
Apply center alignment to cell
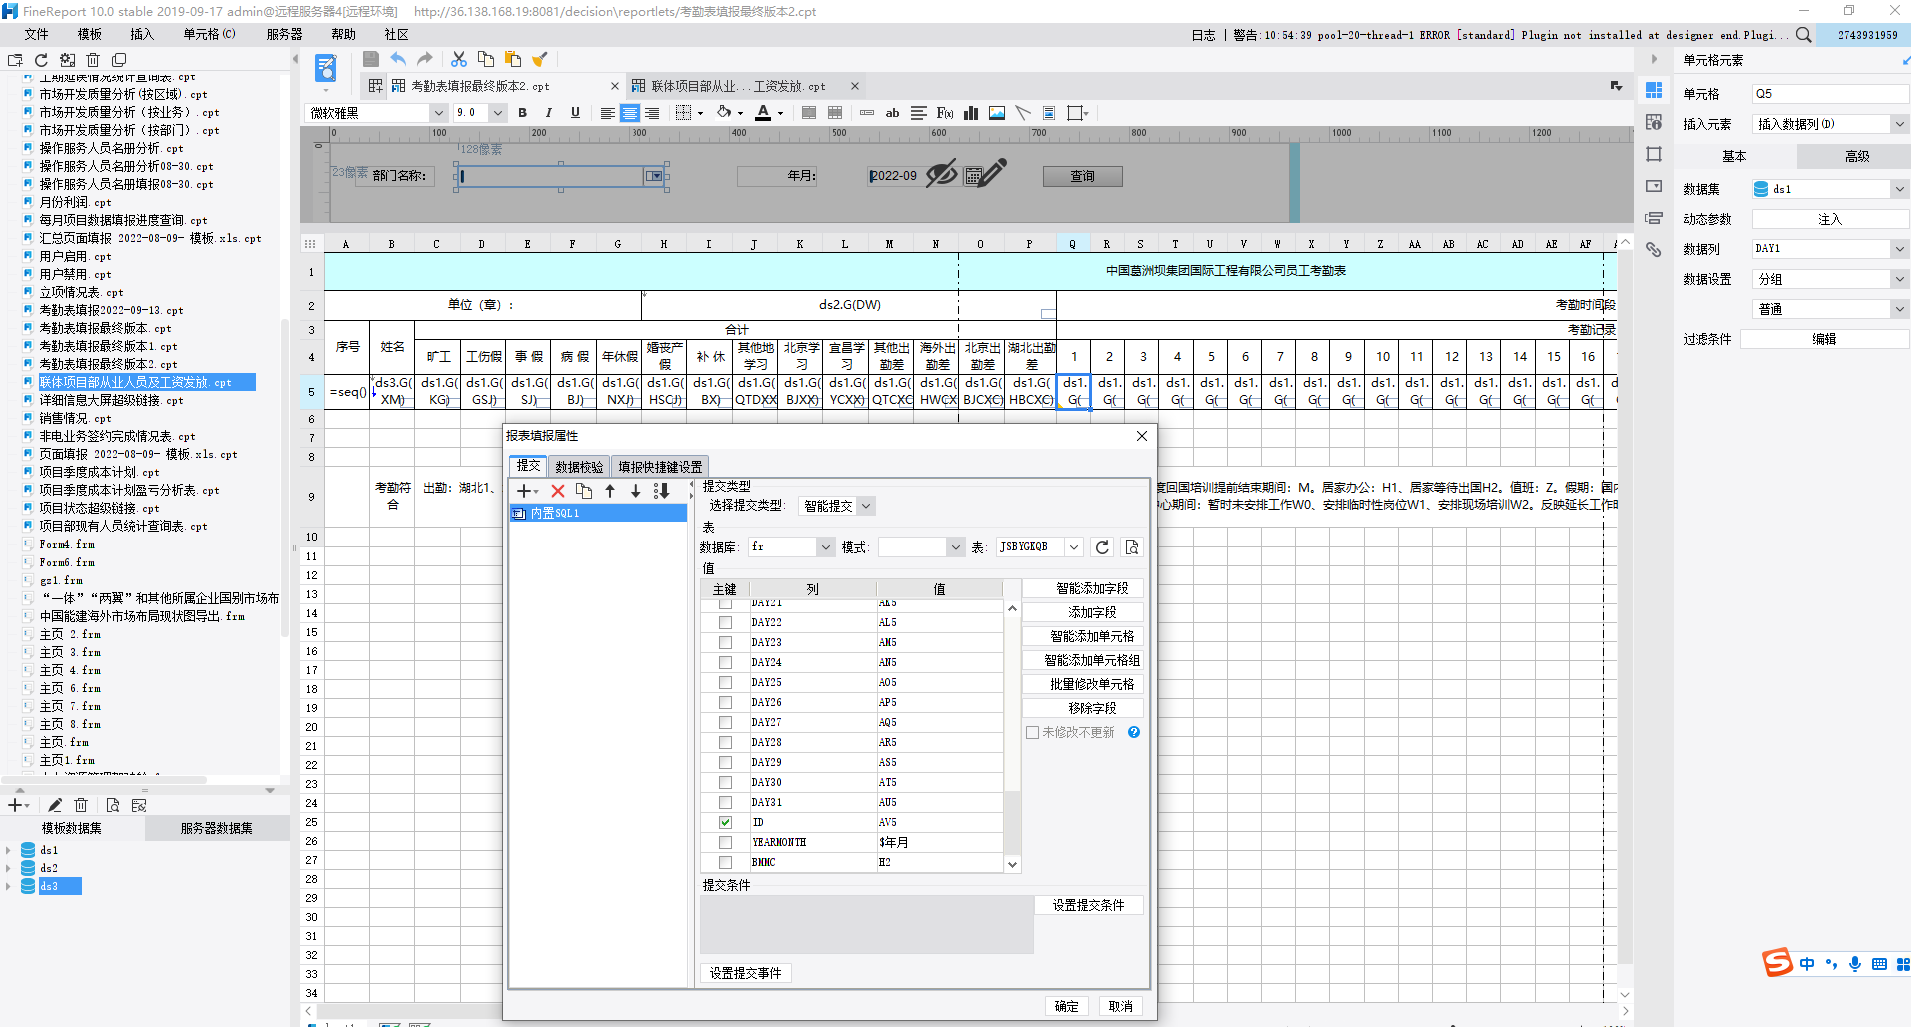pyautogui.click(x=629, y=113)
